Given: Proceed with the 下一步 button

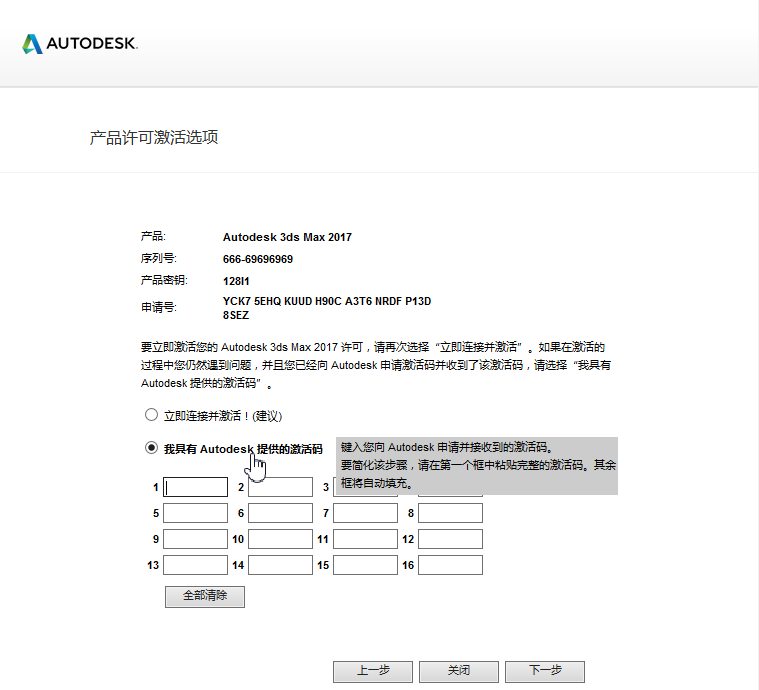Looking at the screenshot, I should (x=545, y=672).
